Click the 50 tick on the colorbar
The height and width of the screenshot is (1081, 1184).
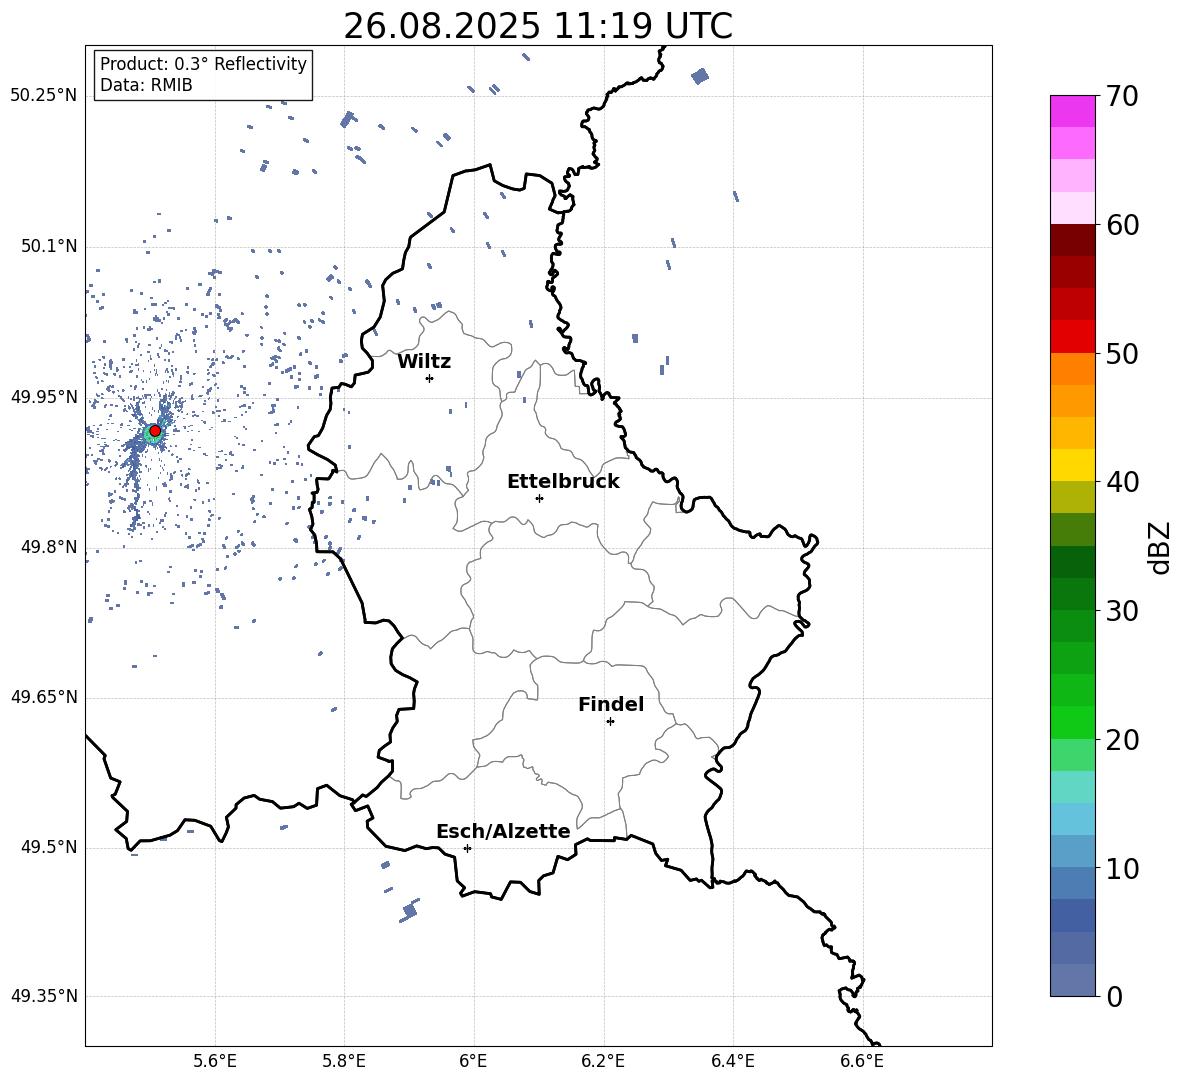[1122, 353]
